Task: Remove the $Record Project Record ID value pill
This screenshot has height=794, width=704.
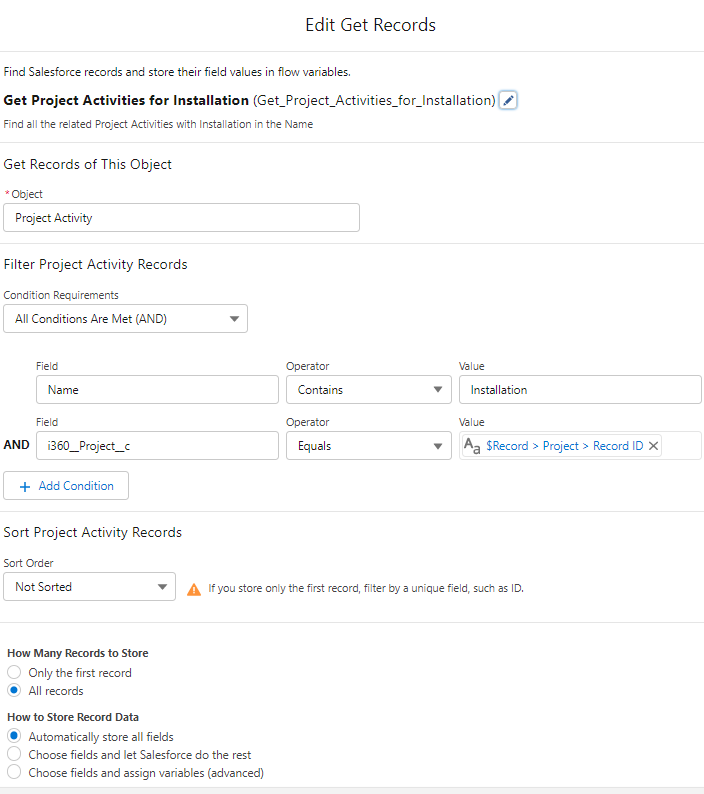Action: tap(654, 446)
